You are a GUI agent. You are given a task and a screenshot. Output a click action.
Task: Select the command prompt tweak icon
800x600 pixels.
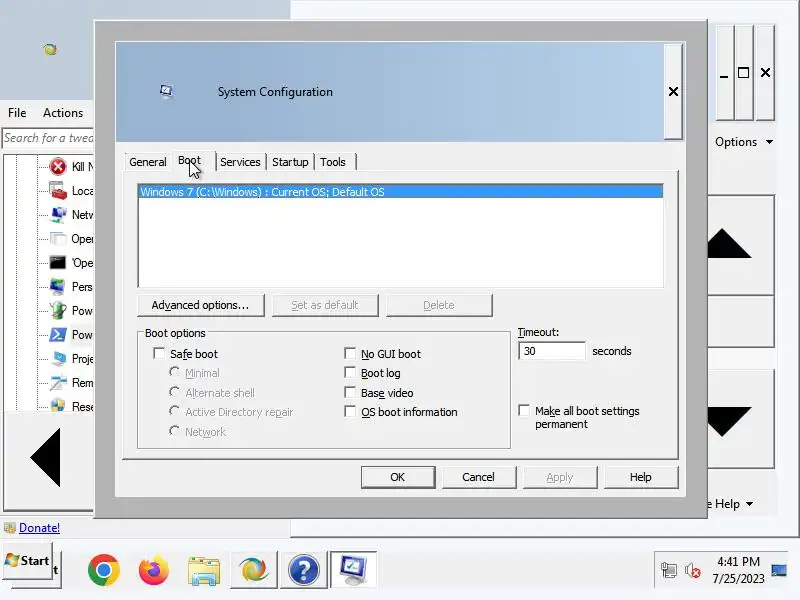(58, 262)
